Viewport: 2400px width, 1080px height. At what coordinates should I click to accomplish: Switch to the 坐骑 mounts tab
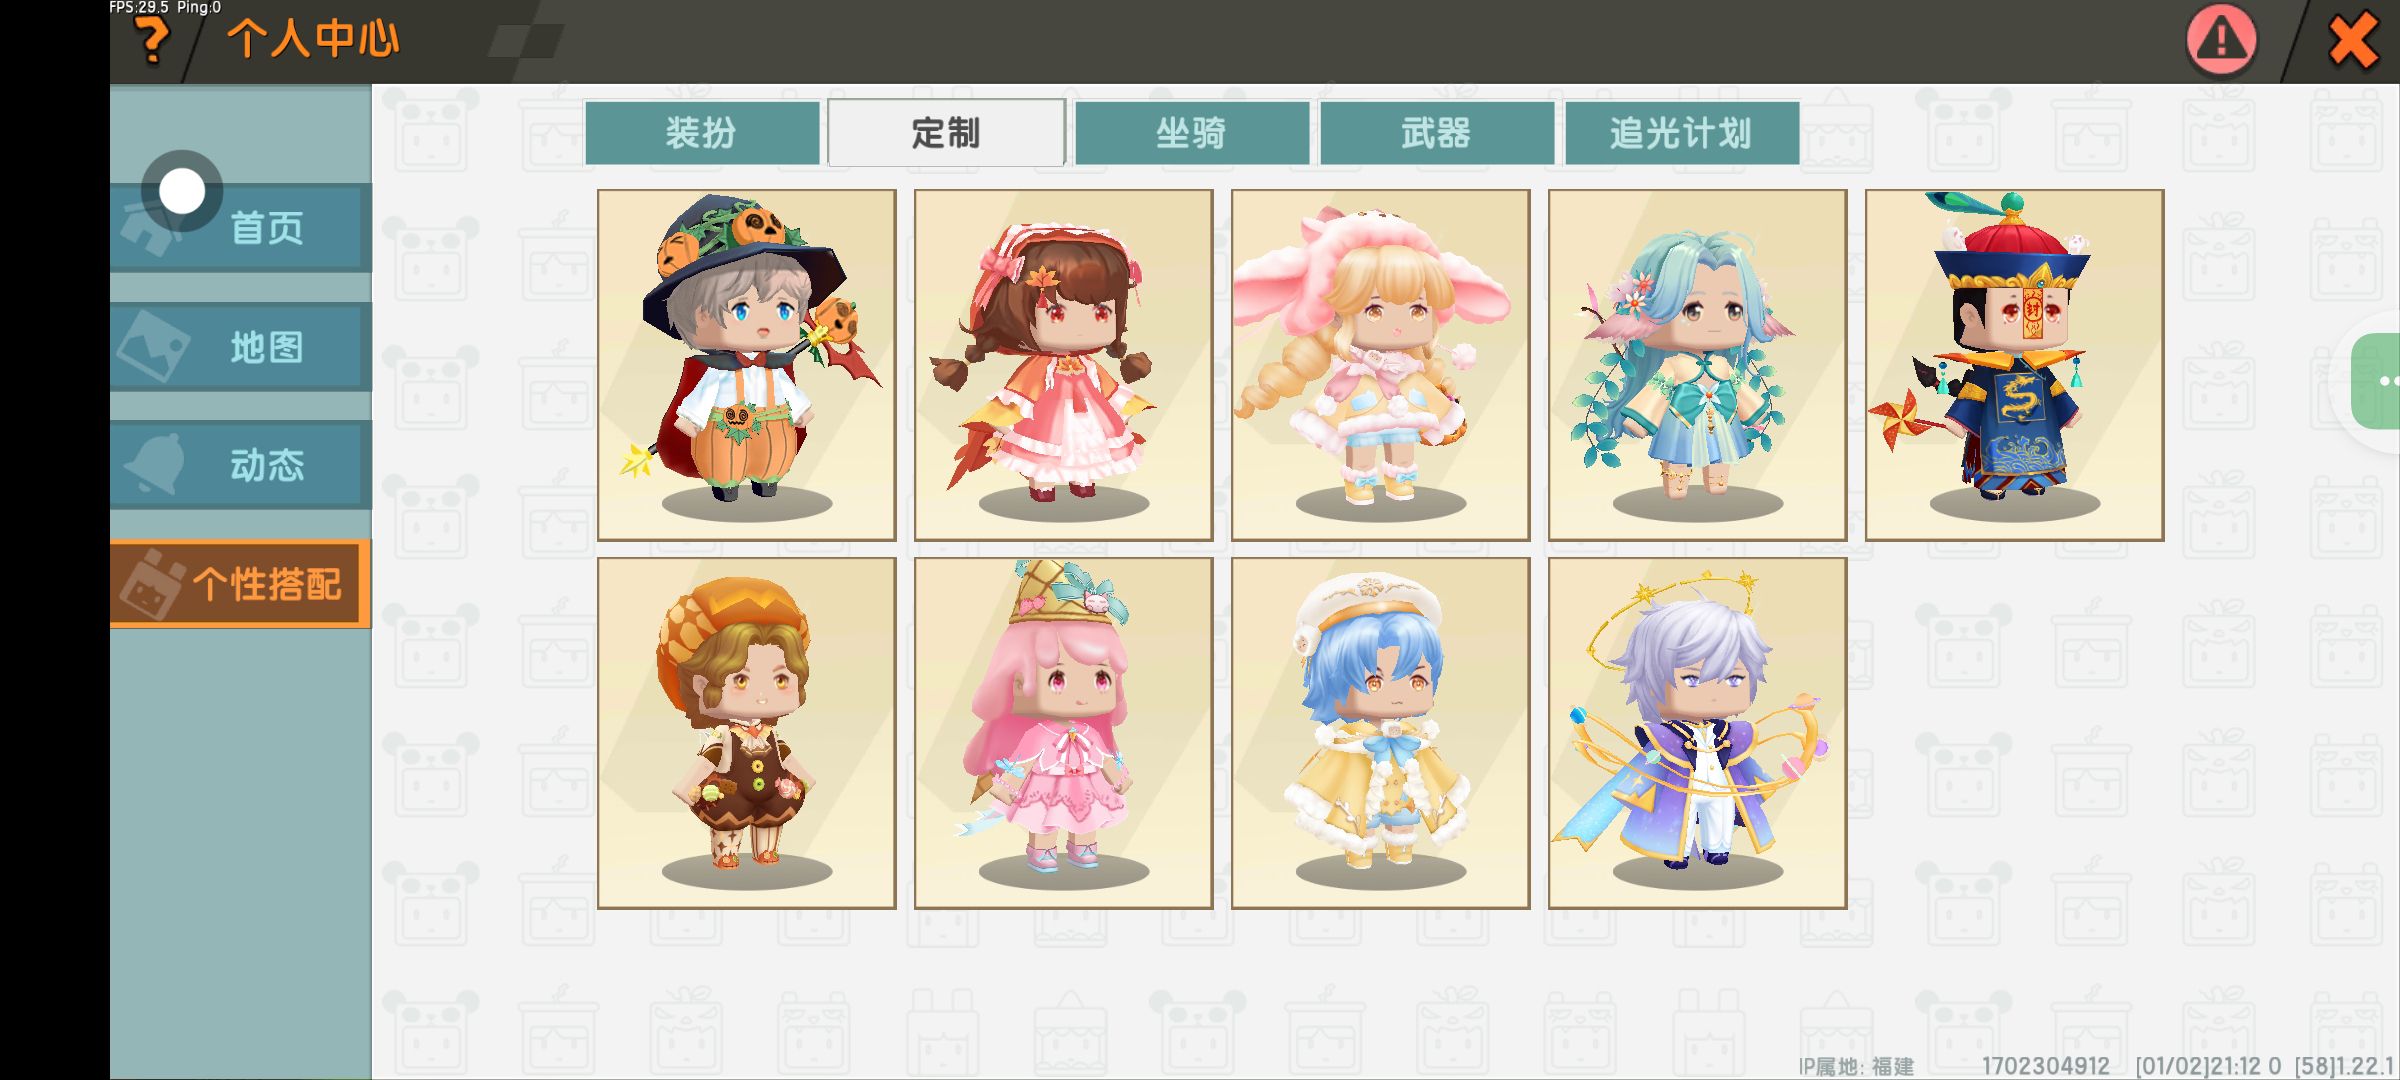click(1191, 133)
